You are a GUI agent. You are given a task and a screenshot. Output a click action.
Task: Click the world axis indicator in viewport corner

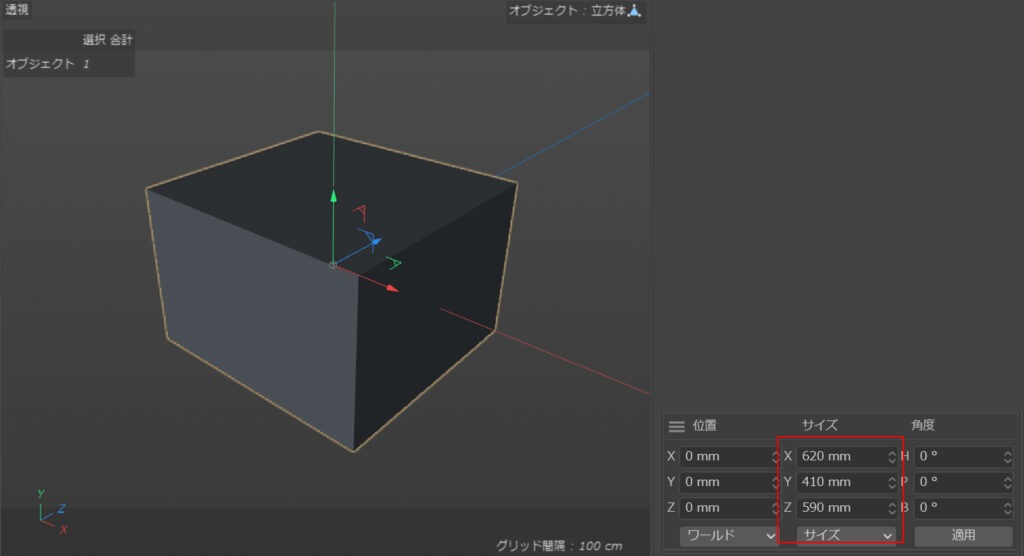click(52, 512)
